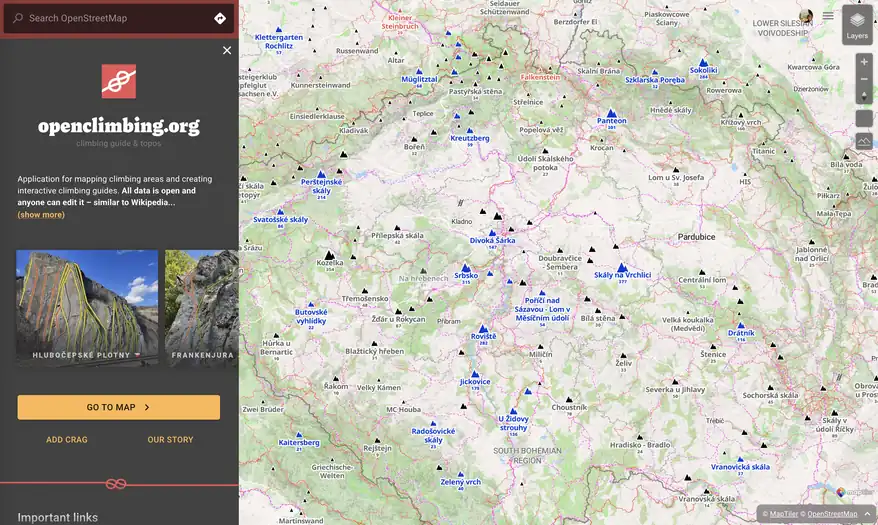Open the MapTiler attribution link
The width and height of the screenshot is (878, 525).
click(783, 514)
